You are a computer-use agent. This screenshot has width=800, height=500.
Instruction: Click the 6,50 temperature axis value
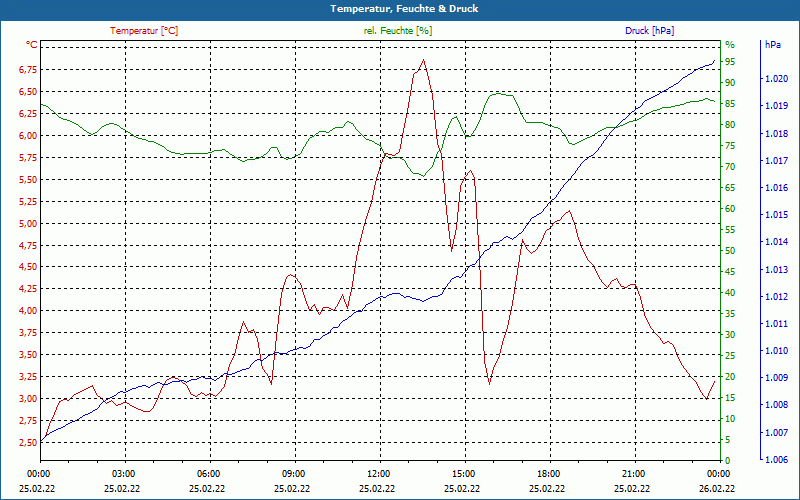[x=28, y=91]
